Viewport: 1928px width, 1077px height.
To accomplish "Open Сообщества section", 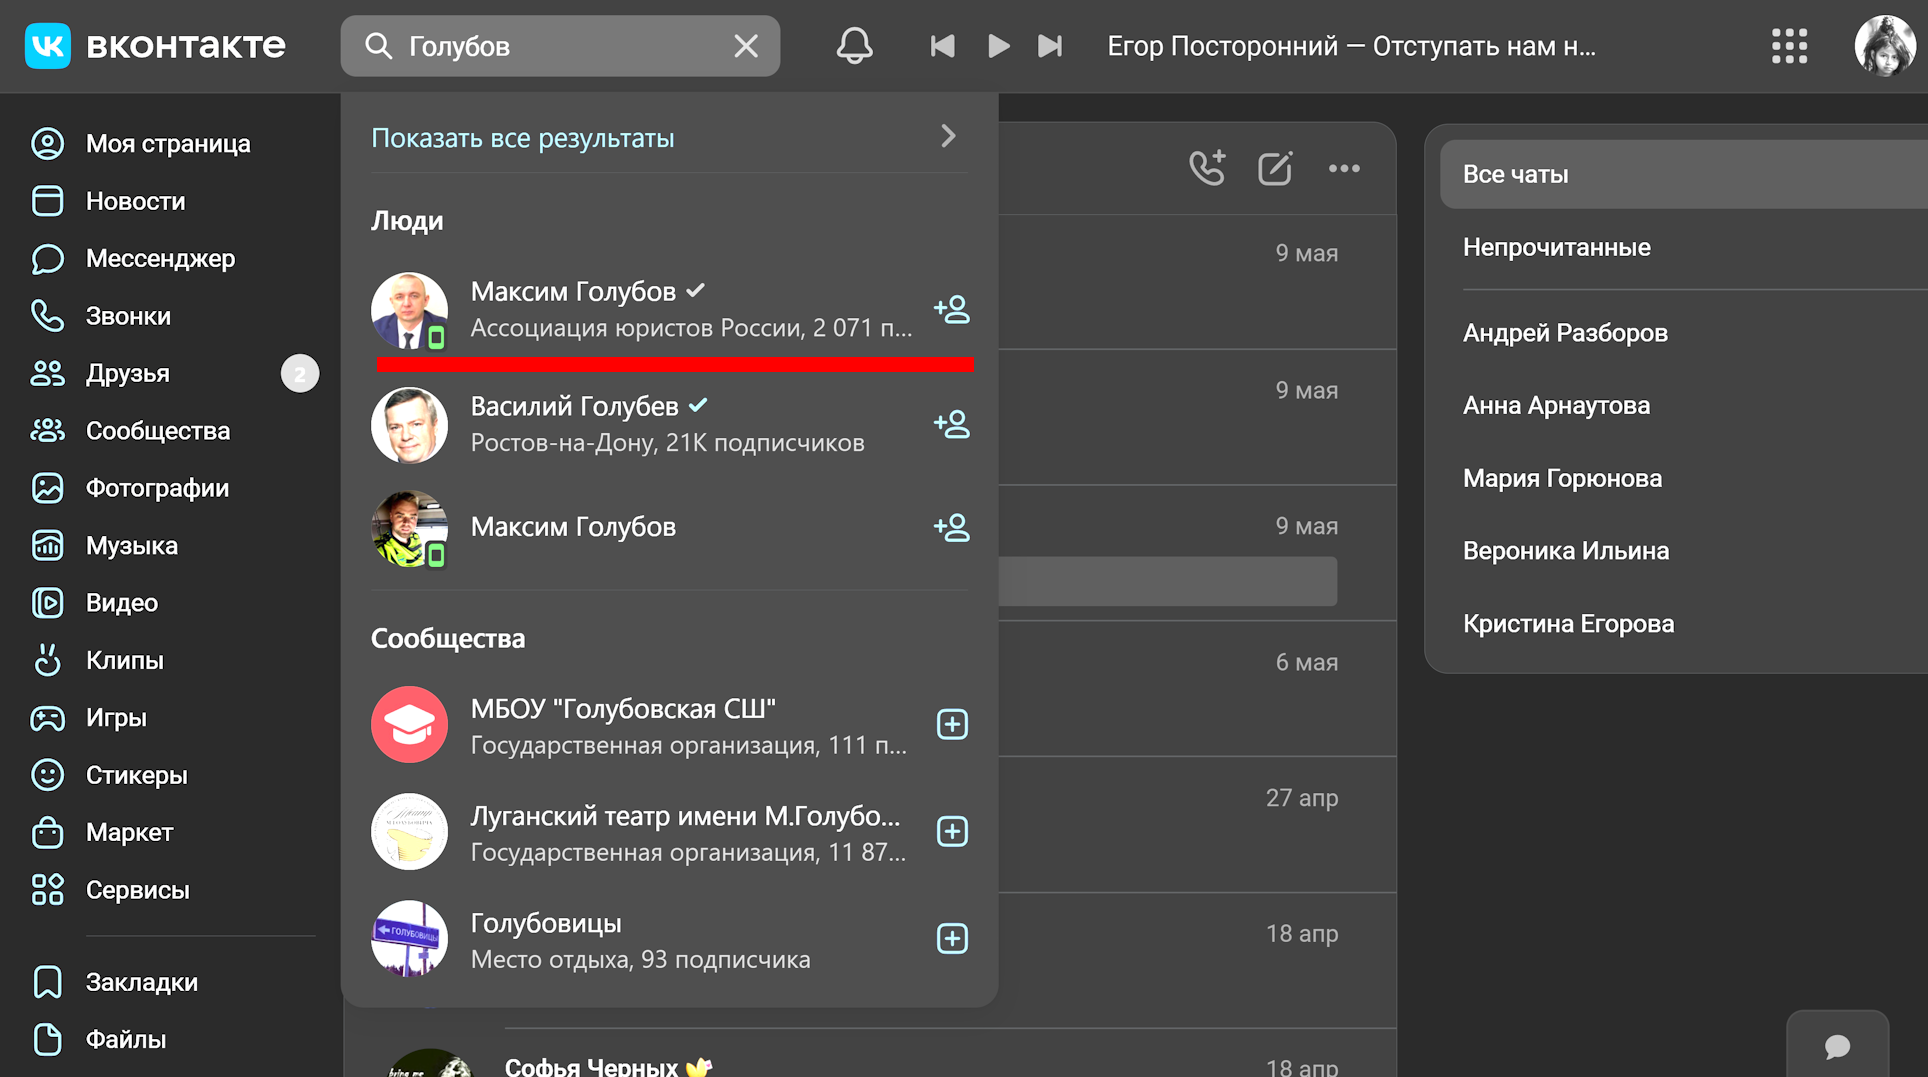I will 158,431.
